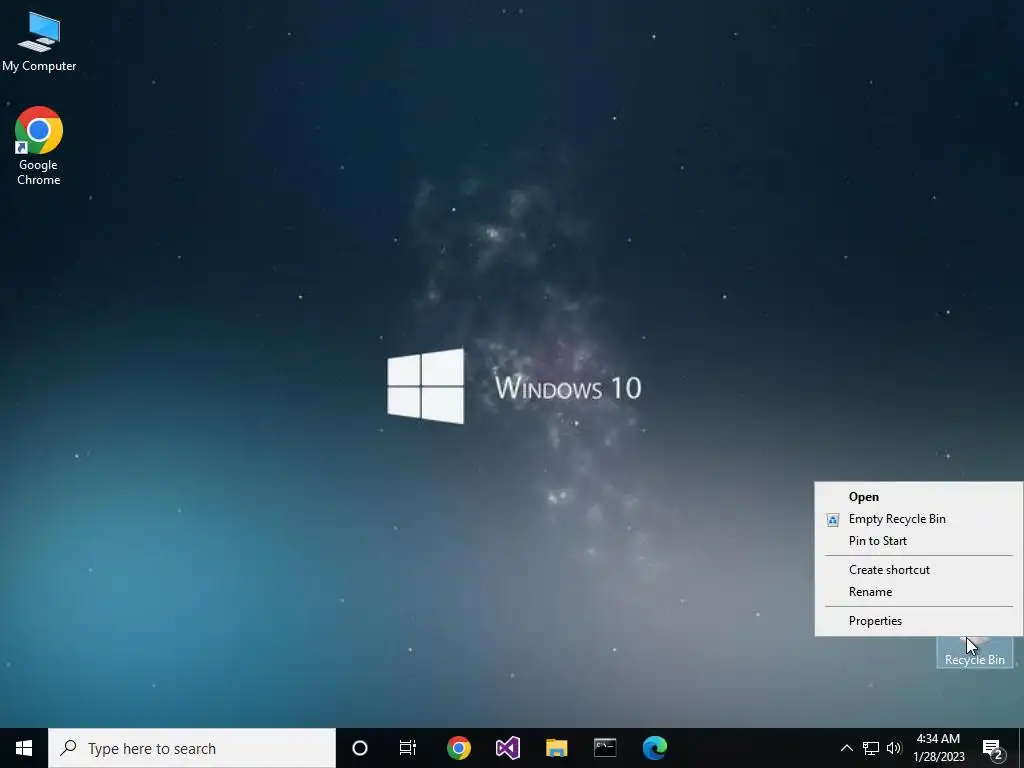Select the Recycle Bin desktop icon

pyautogui.click(x=974, y=652)
